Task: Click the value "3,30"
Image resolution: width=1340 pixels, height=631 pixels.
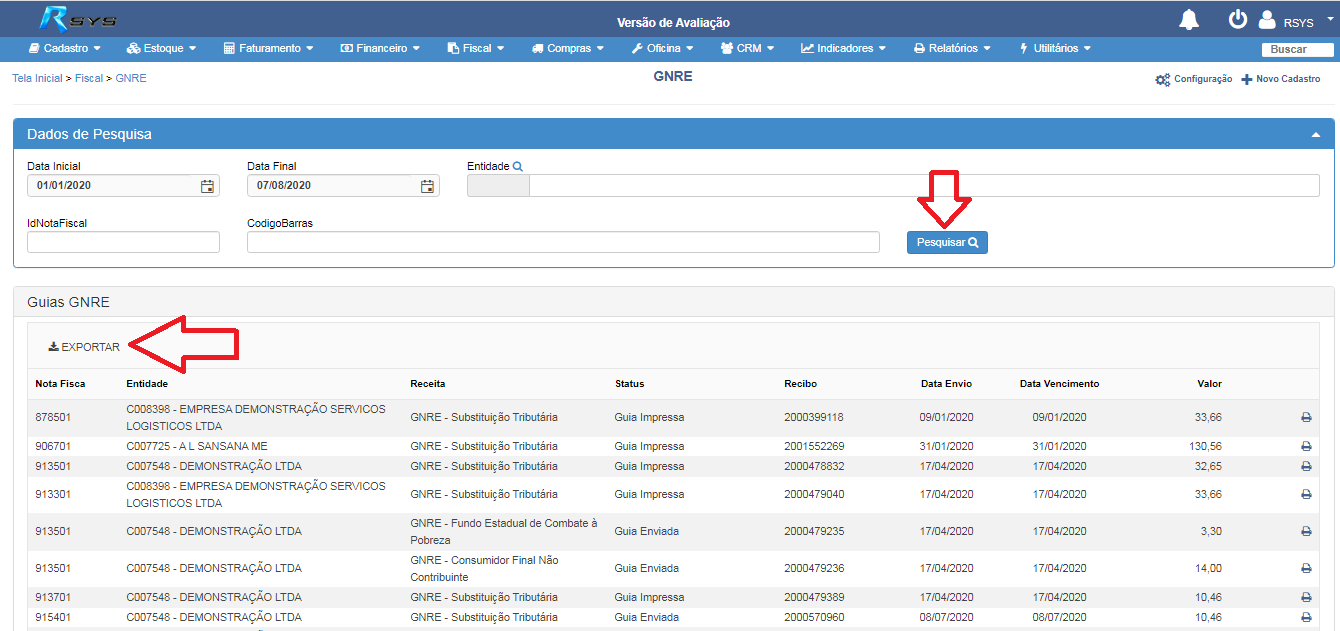Action: [1211, 531]
